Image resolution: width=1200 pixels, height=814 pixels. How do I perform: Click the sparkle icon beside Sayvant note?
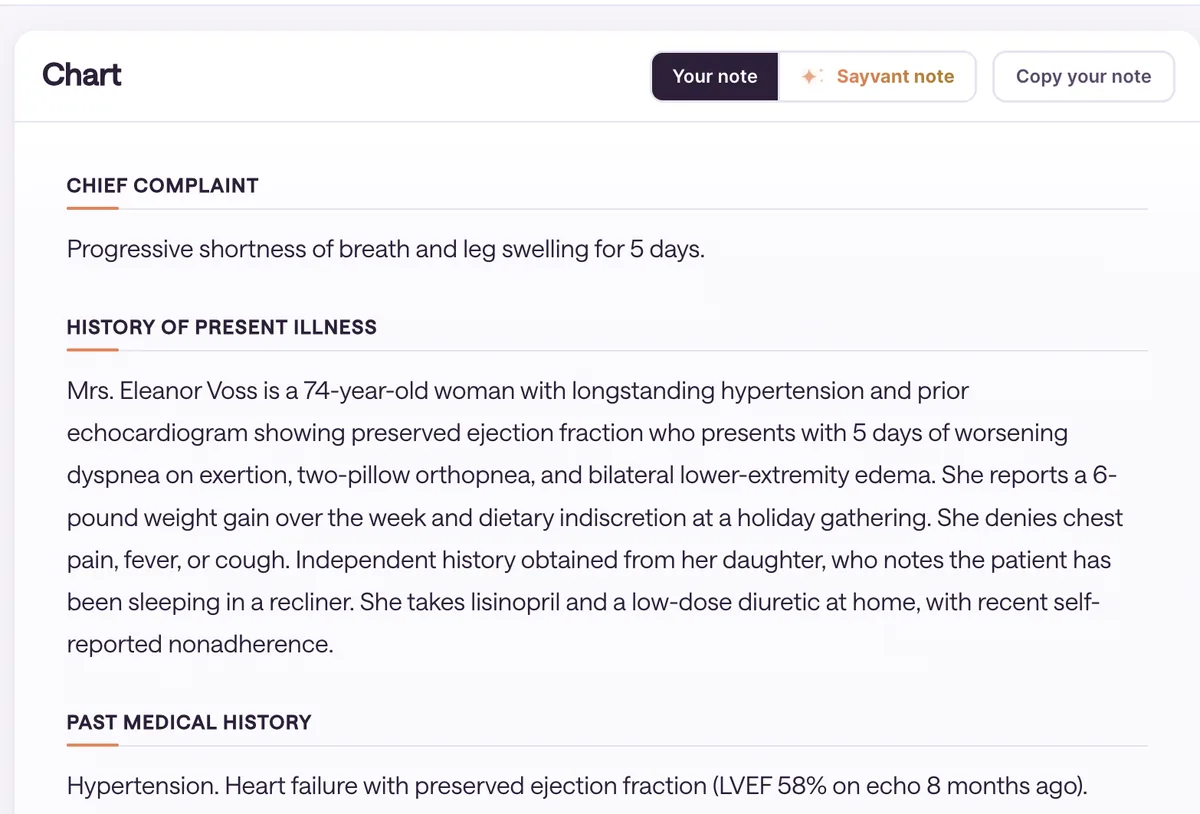[812, 76]
